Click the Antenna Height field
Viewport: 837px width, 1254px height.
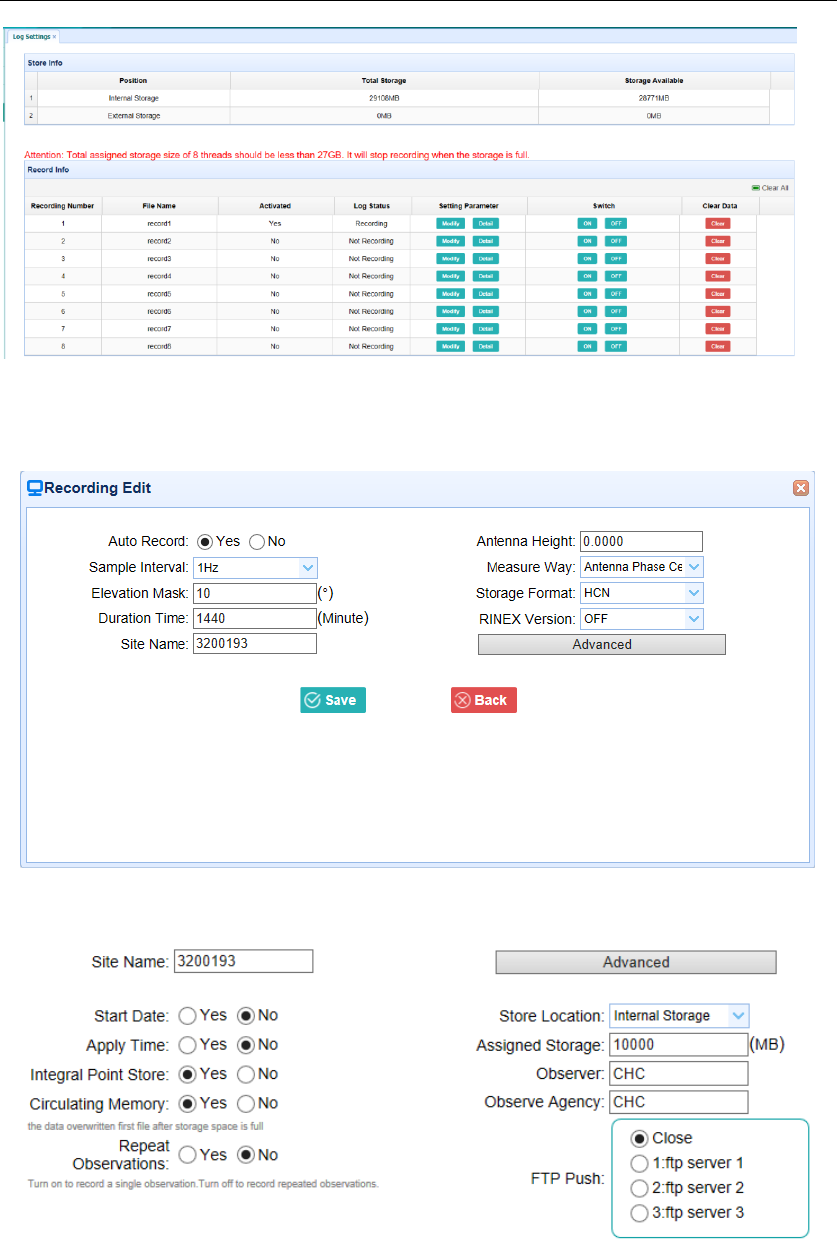[x=641, y=541]
